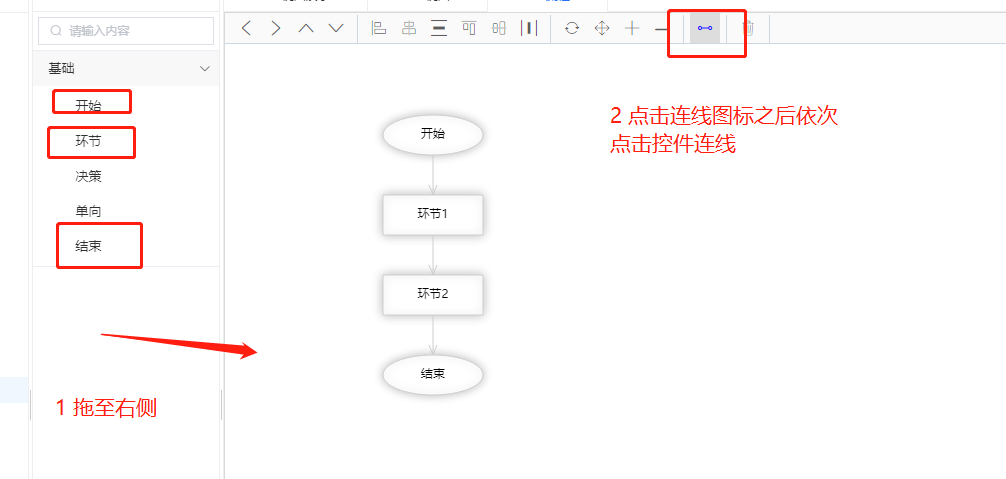The width and height of the screenshot is (1006, 479).
Task: Click the left arrow move icon
Action: [x=247, y=28]
